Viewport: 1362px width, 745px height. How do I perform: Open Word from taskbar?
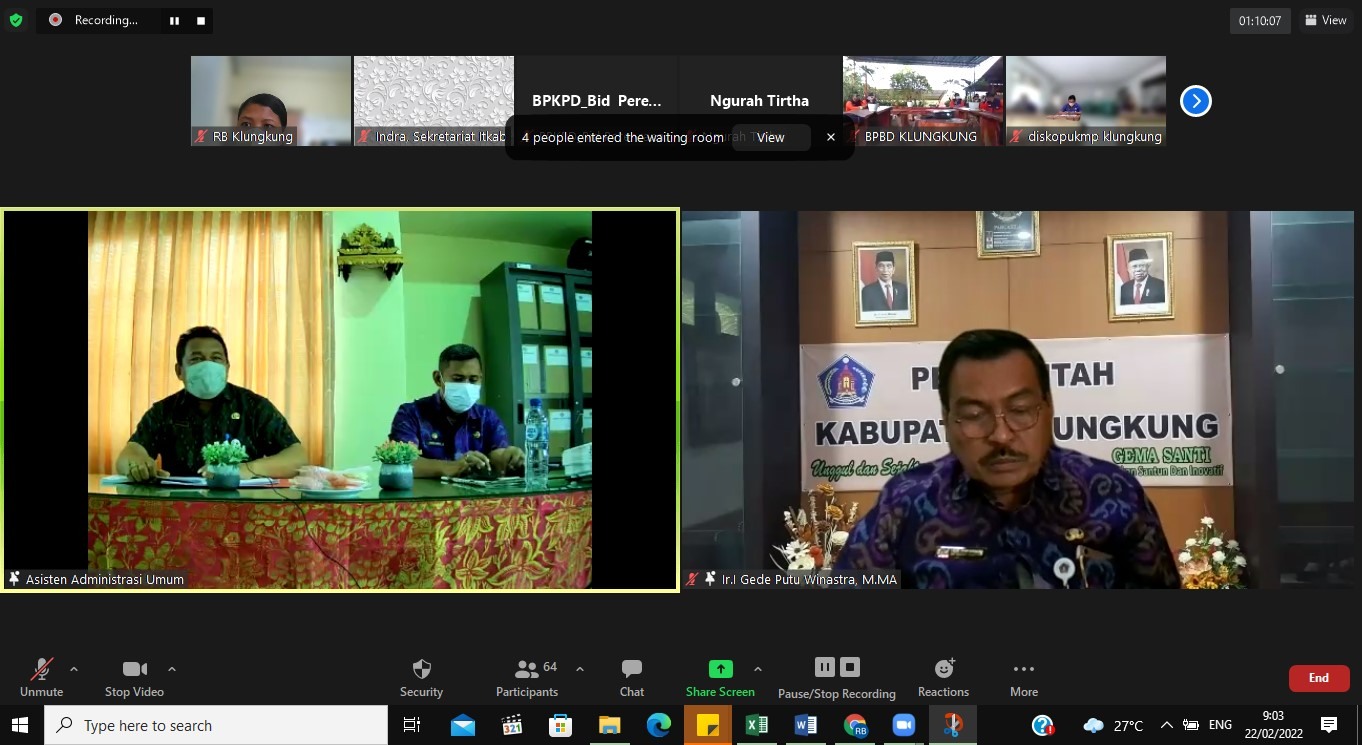point(806,725)
